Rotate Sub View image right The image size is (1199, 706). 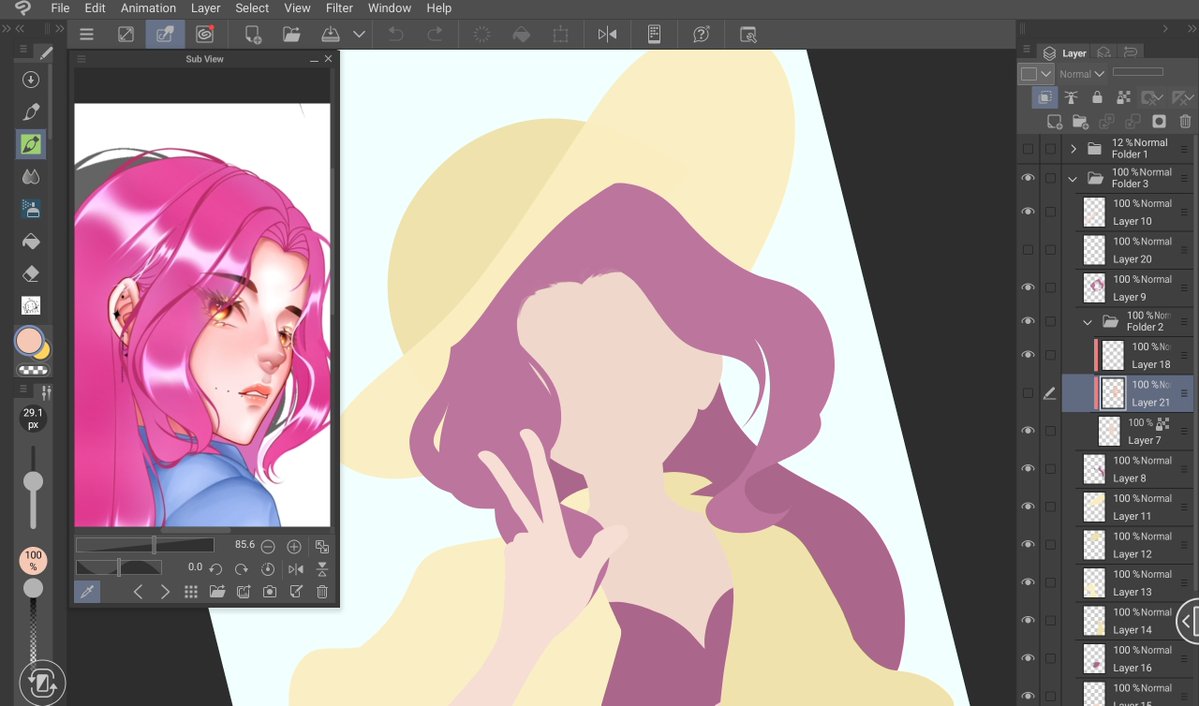242,569
